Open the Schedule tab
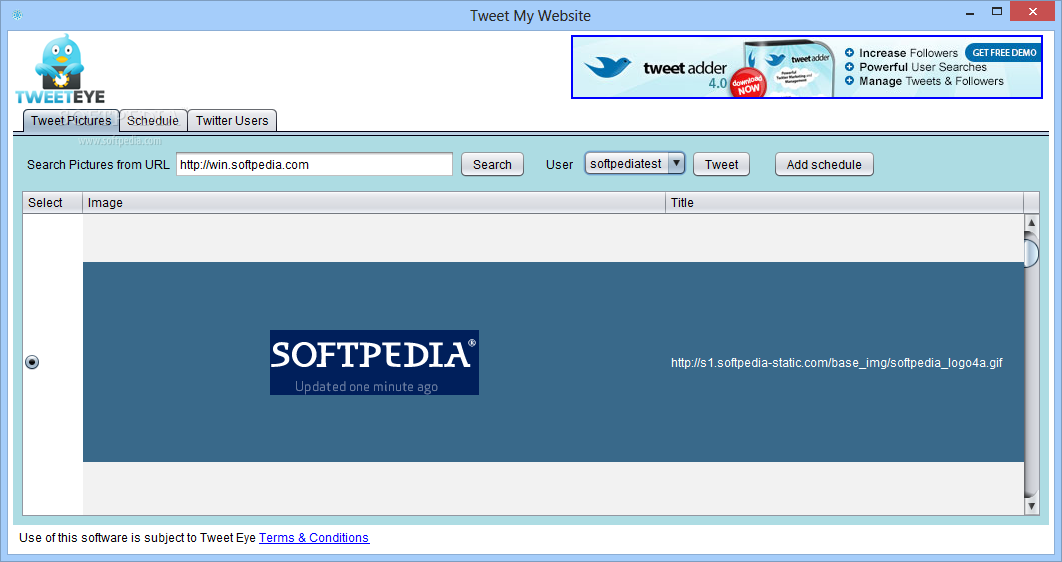Screen dimensions: 1062x562 (x=153, y=121)
